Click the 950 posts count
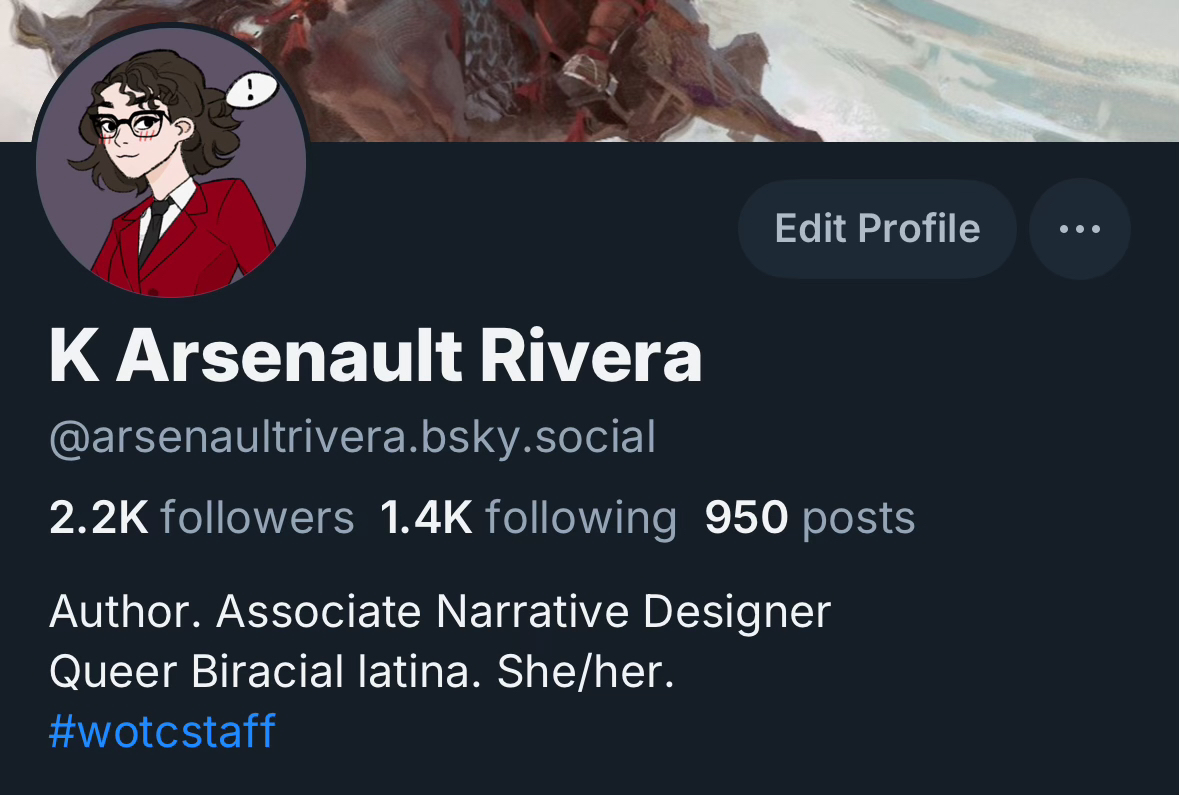Image resolution: width=1179 pixels, height=795 pixels. click(x=810, y=518)
